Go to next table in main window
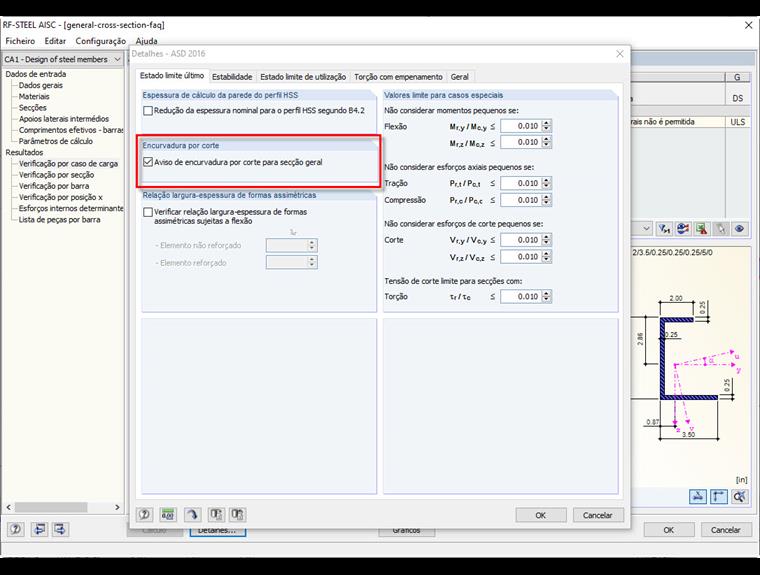Image resolution: width=760 pixels, height=575 pixels. (x=61, y=529)
